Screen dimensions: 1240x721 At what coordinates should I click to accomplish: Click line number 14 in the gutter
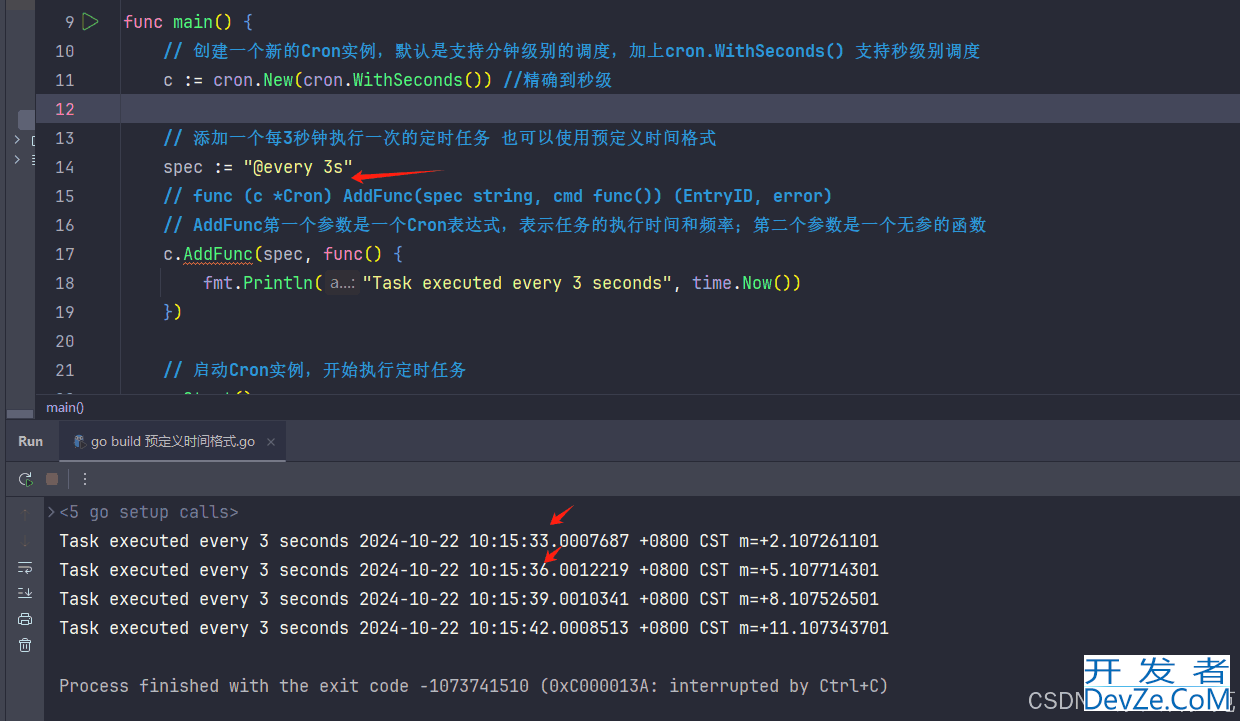coord(65,167)
